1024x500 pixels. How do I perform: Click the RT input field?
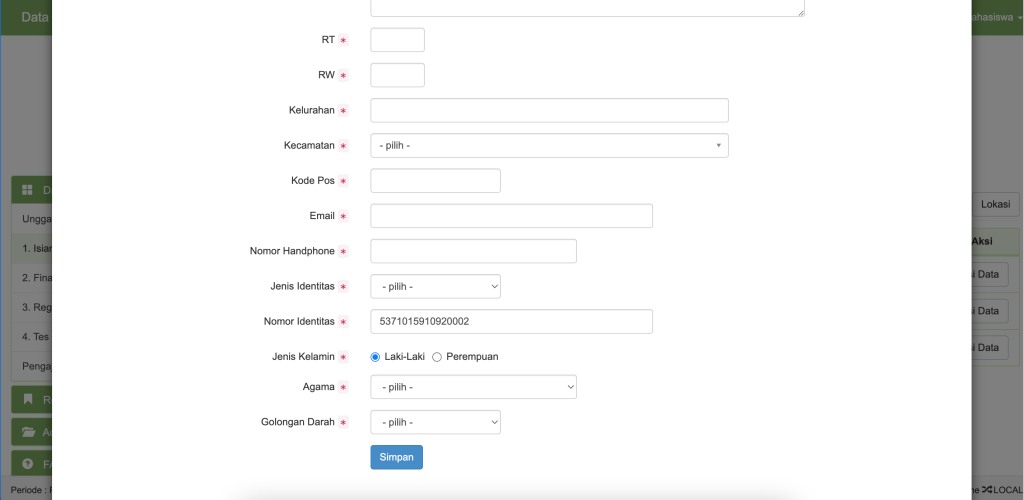pyautogui.click(x=397, y=40)
